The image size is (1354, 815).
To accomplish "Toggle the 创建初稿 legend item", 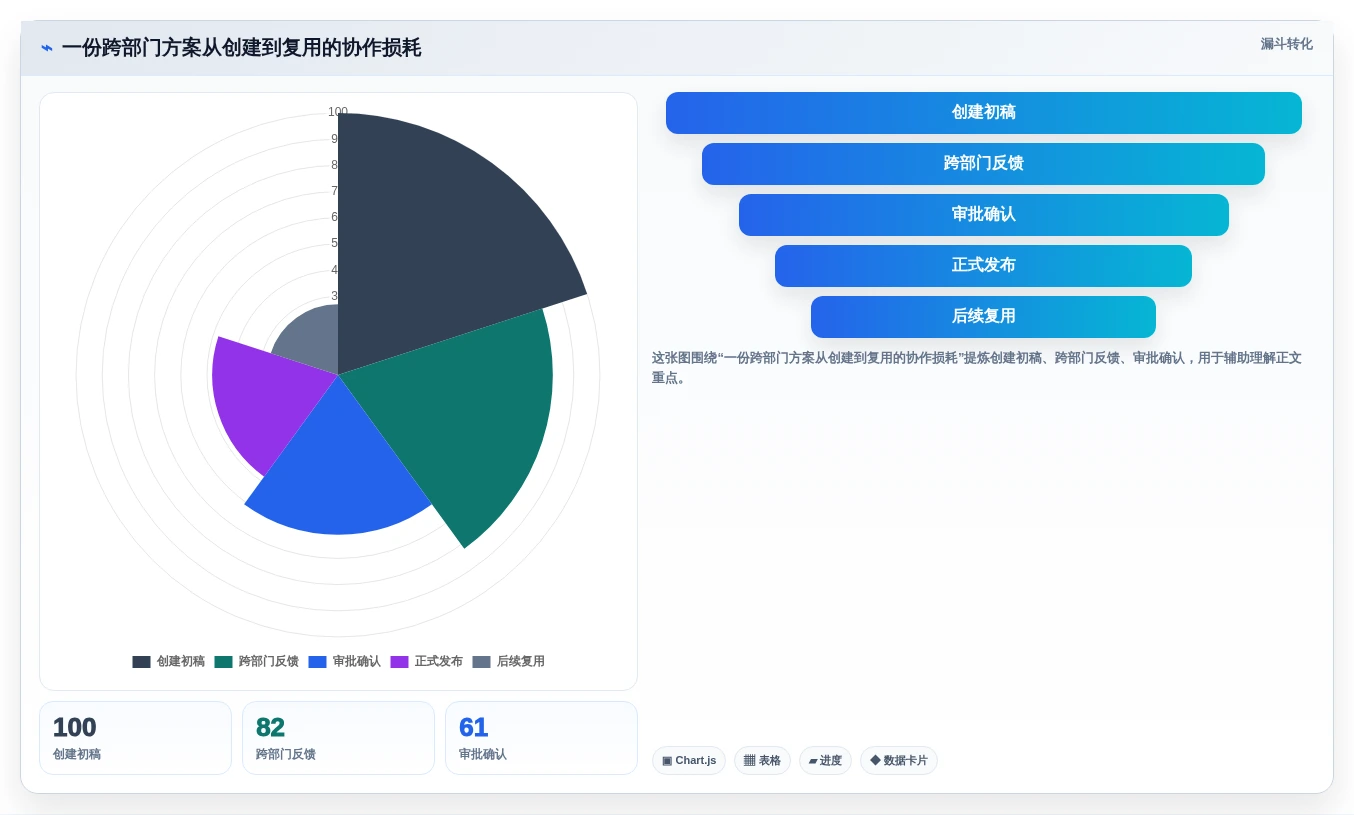I will pos(169,662).
